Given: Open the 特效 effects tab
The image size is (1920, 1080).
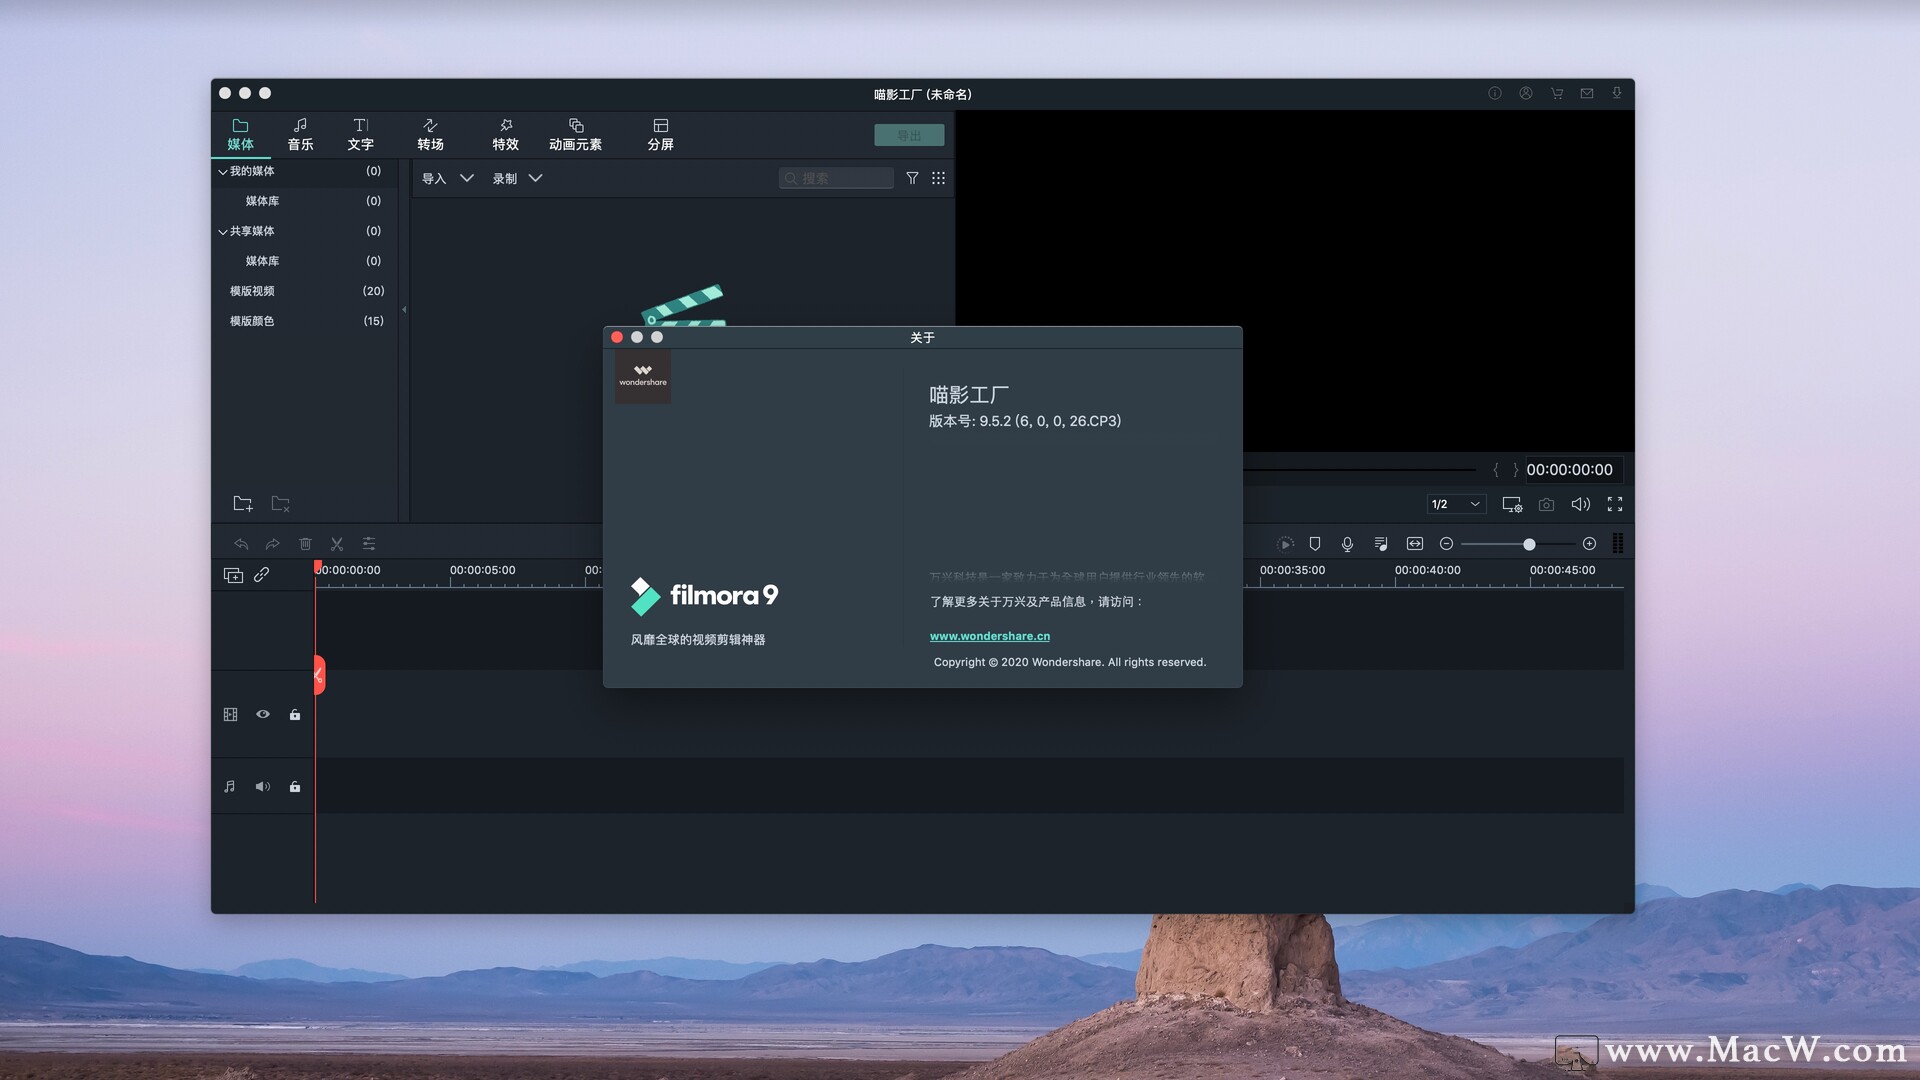Looking at the screenshot, I should (x=505, y=133).
